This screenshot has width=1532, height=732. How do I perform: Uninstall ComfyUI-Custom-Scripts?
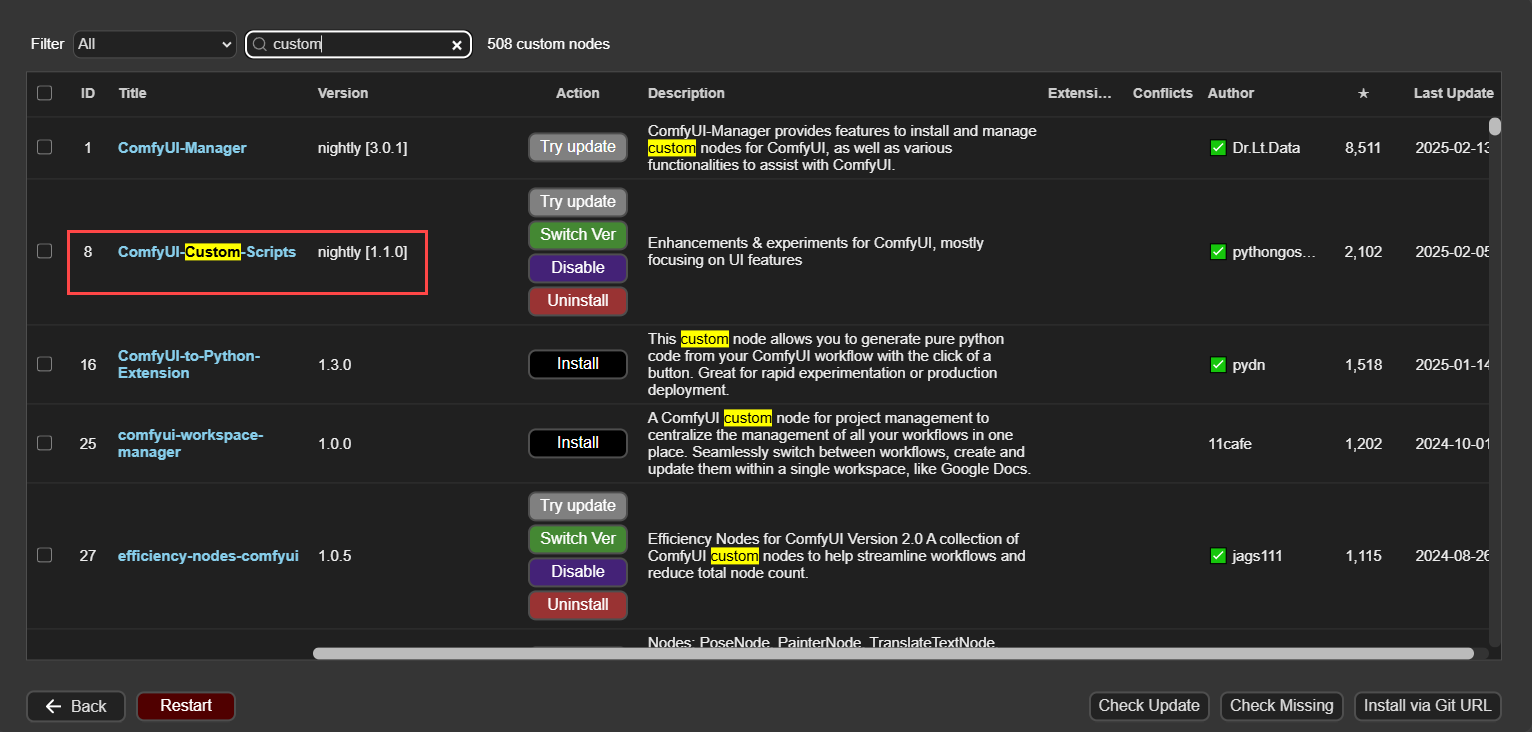point(578,301)
